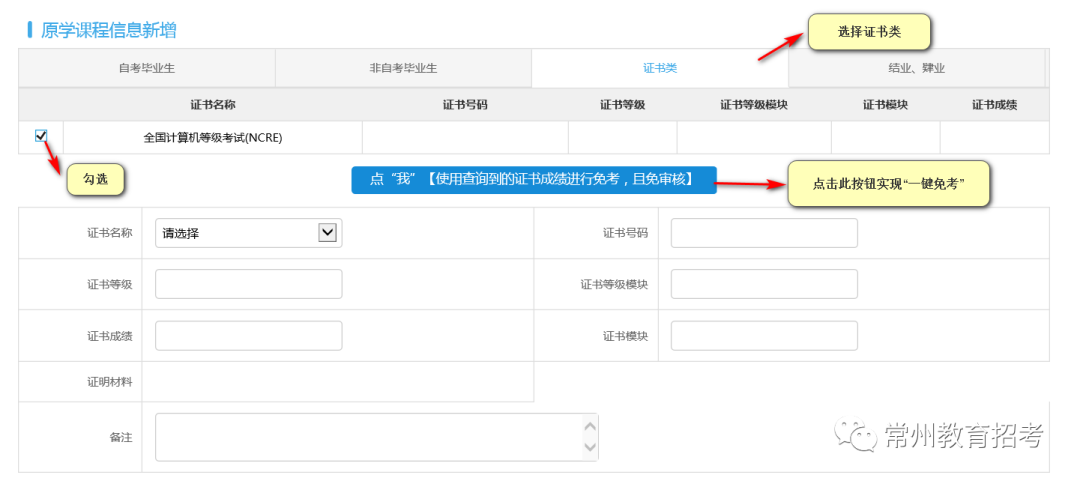Select the 证书类 tab
The image size is (1080, 484).
point(660,68)
